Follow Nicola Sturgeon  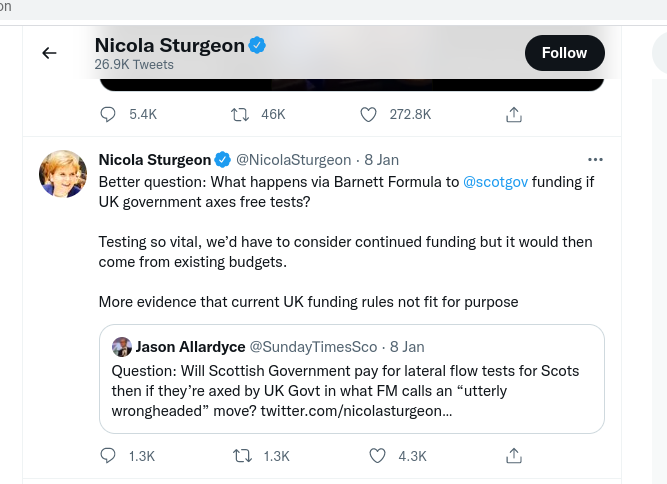click(x=564, y=53)
